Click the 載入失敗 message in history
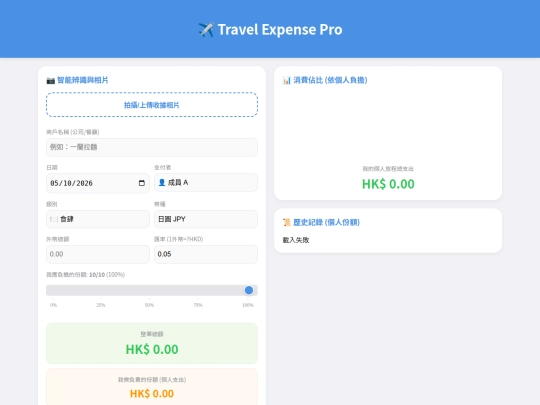The height and width of the screenshot is (405, 540). point(296,240)
